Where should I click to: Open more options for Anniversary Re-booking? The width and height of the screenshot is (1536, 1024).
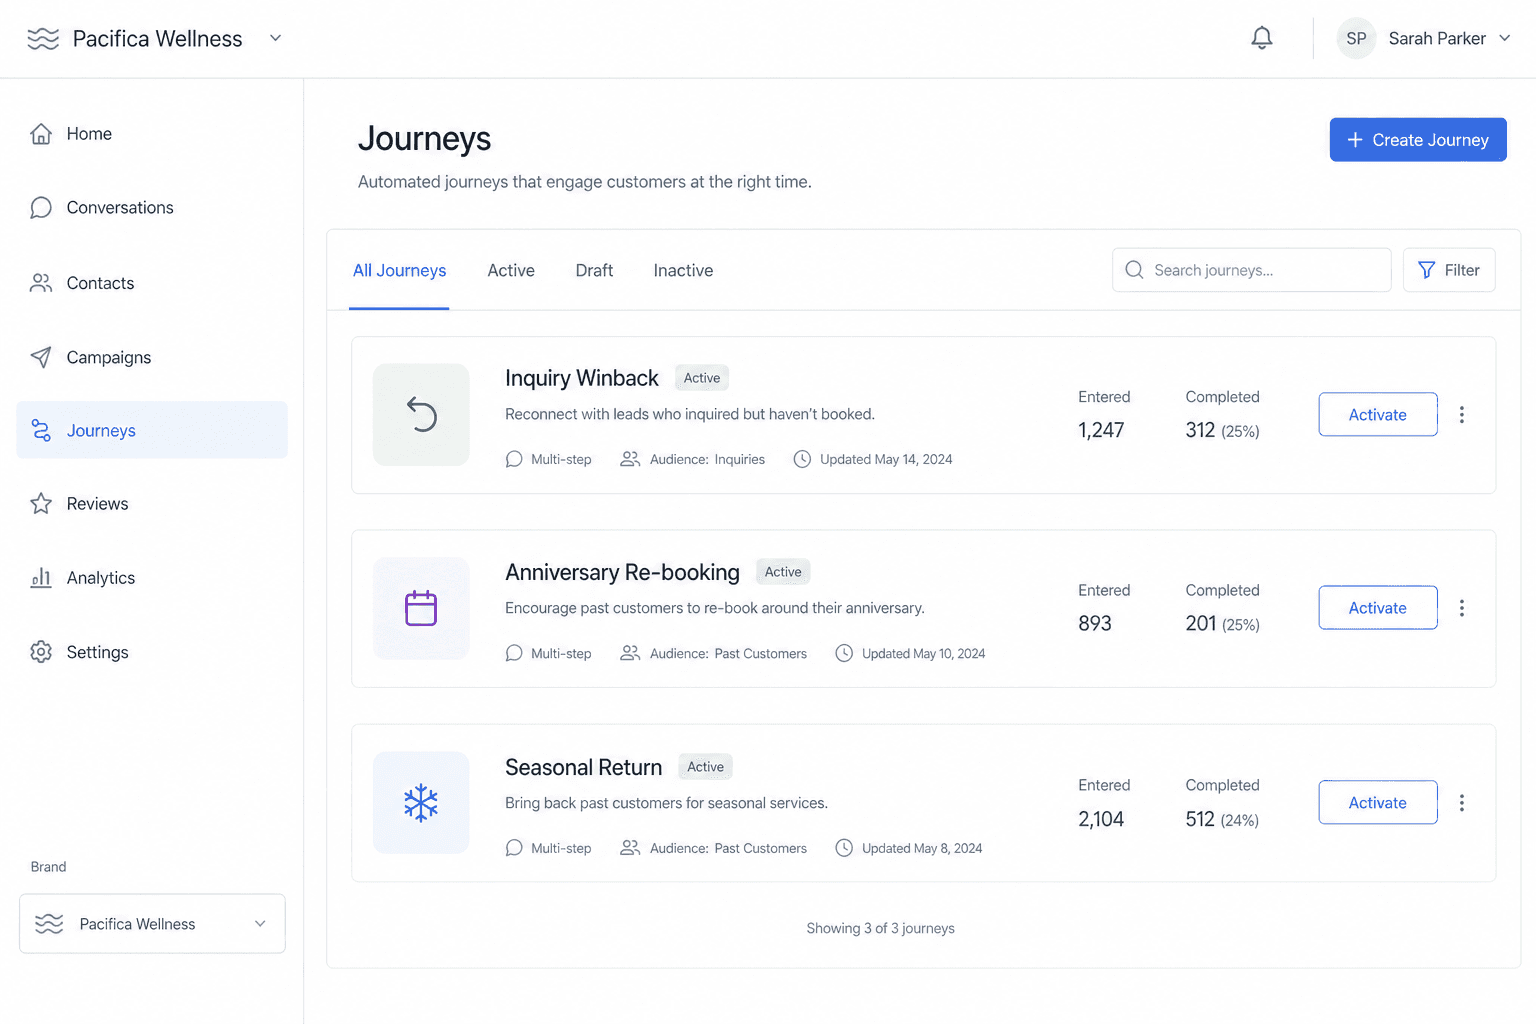pyautogui.click(x=1462, y=608)
